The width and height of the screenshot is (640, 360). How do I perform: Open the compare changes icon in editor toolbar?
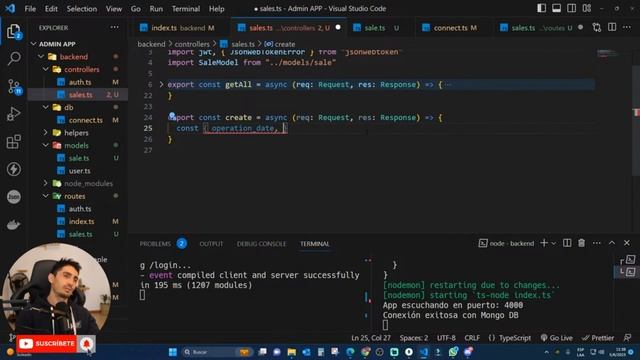tap(597, 27)
